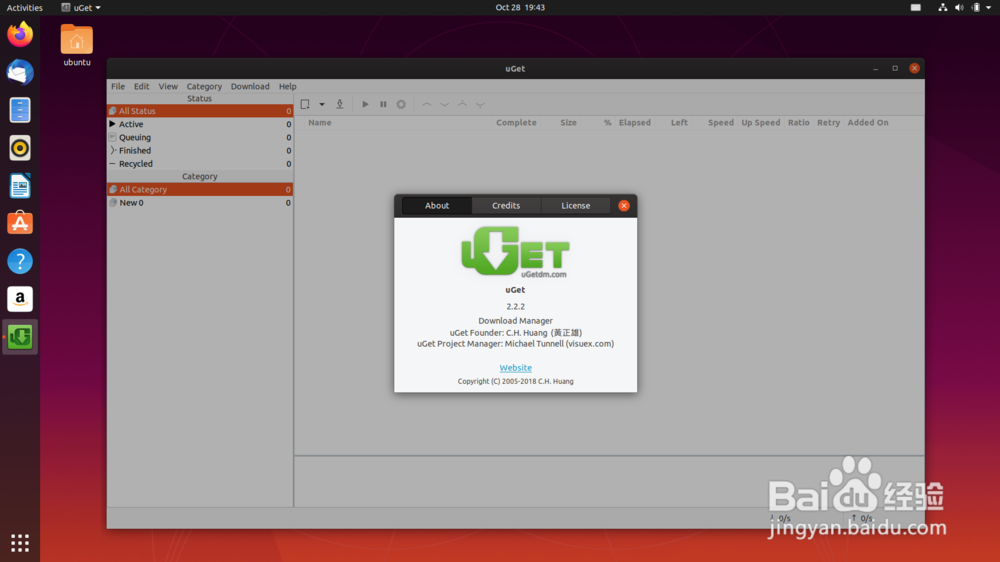1000x562 pixels.
Task: Sort by the Speed column header
Action: tap(721, 122)
